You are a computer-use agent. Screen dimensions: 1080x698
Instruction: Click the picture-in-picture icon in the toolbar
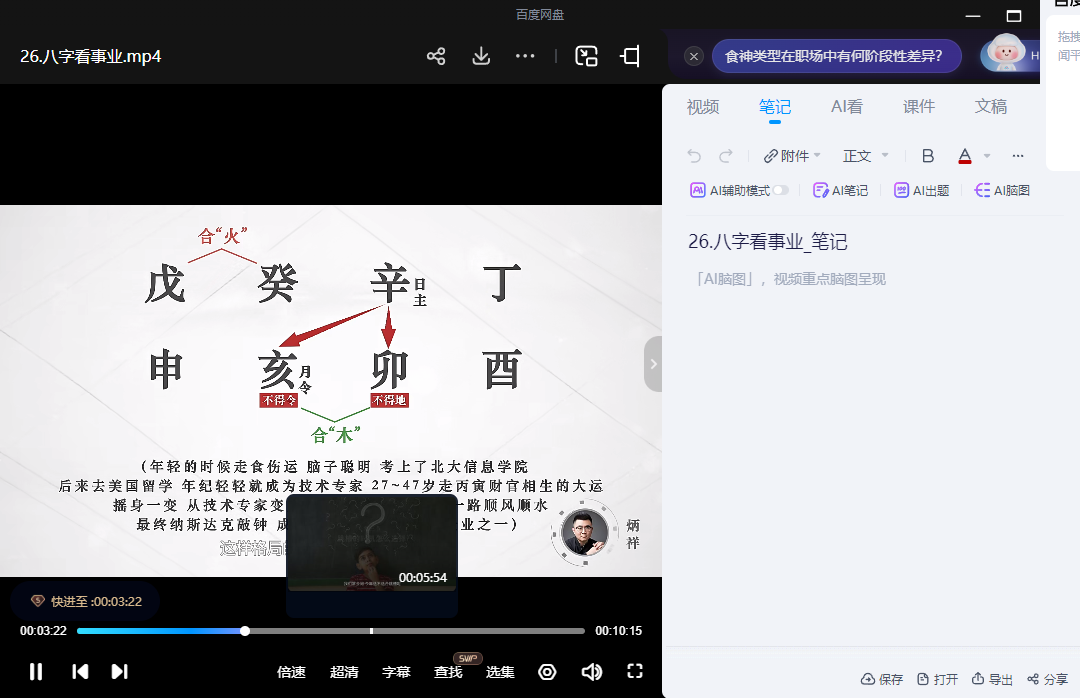tap(587, 57)
